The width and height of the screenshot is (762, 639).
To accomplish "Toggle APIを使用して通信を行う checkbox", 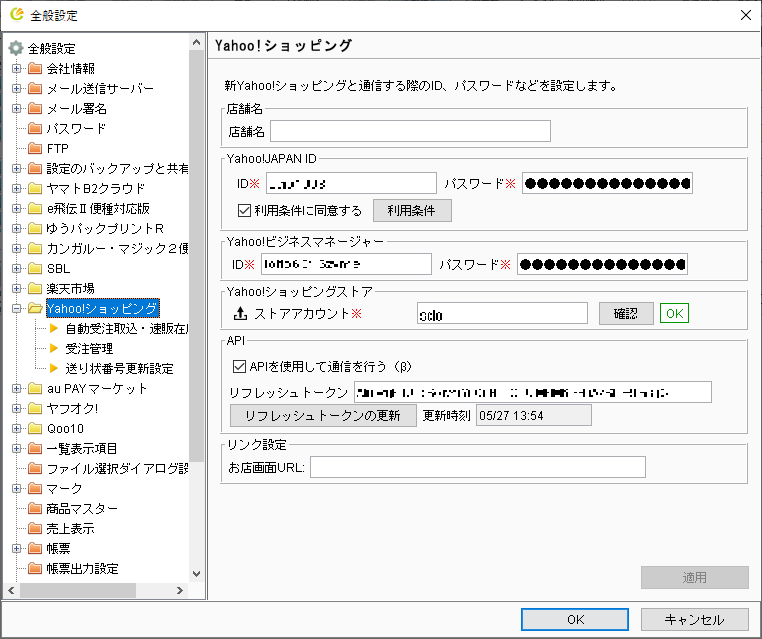I will pos(239,366).
